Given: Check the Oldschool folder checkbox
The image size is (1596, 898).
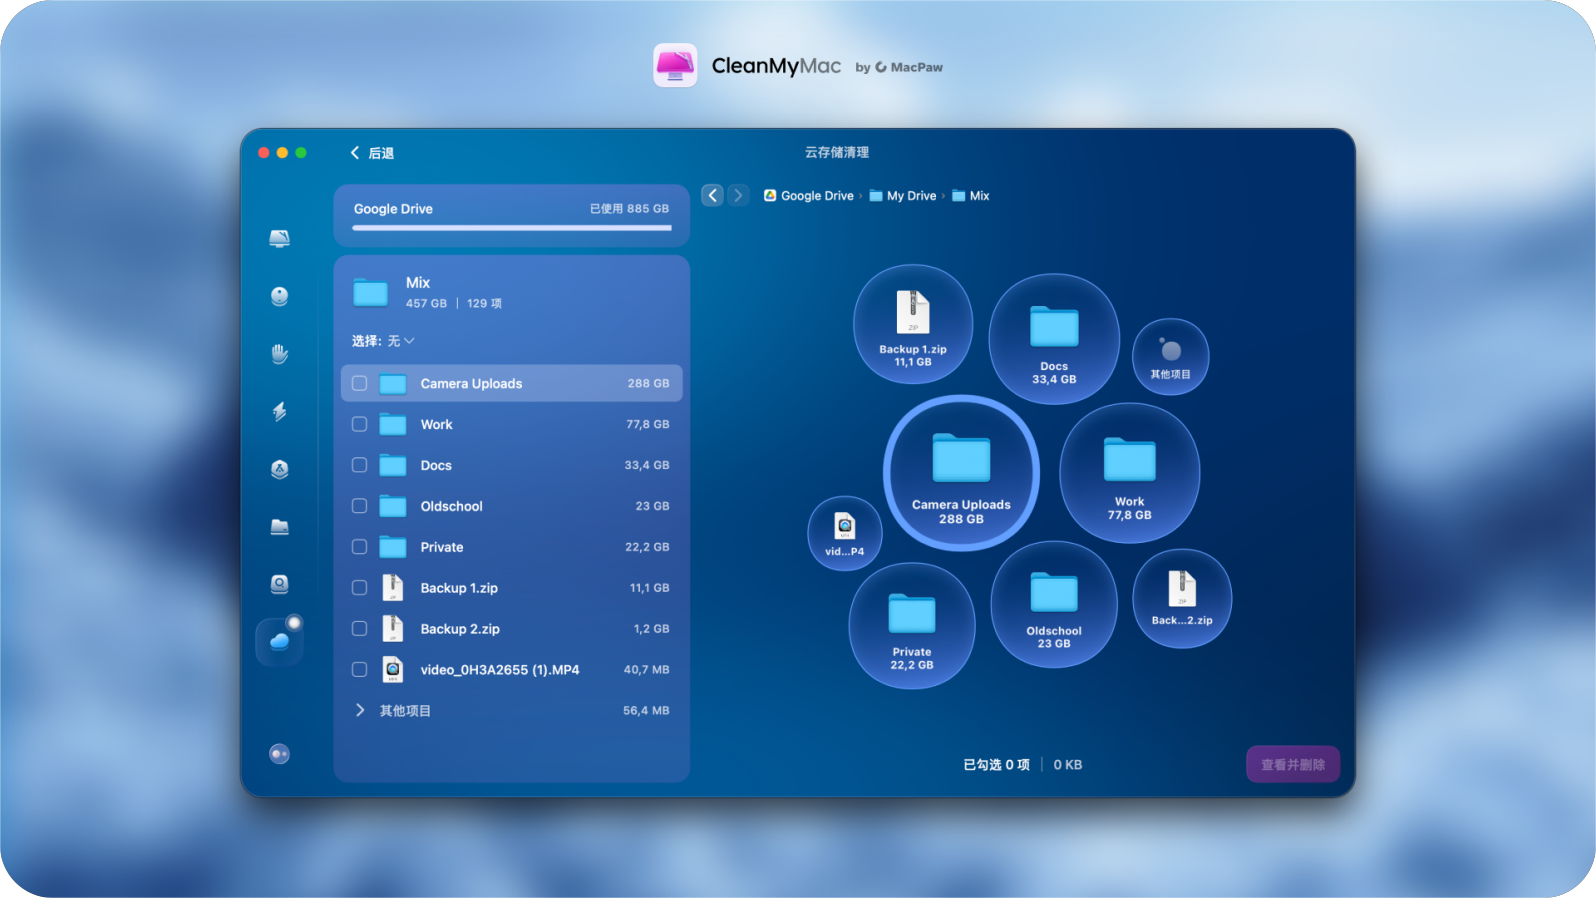Looking at the screenshot, I should (x=360, y=506).
